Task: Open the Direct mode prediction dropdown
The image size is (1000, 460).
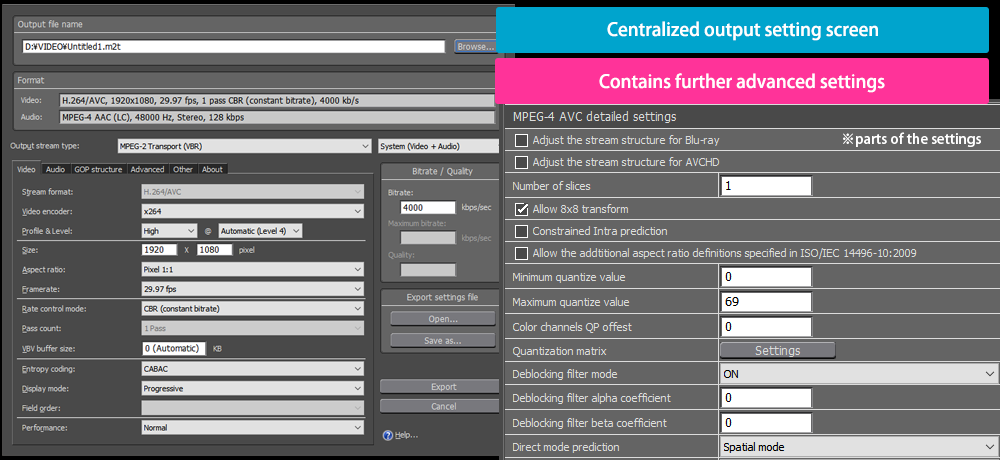Action: coord(858,447)
